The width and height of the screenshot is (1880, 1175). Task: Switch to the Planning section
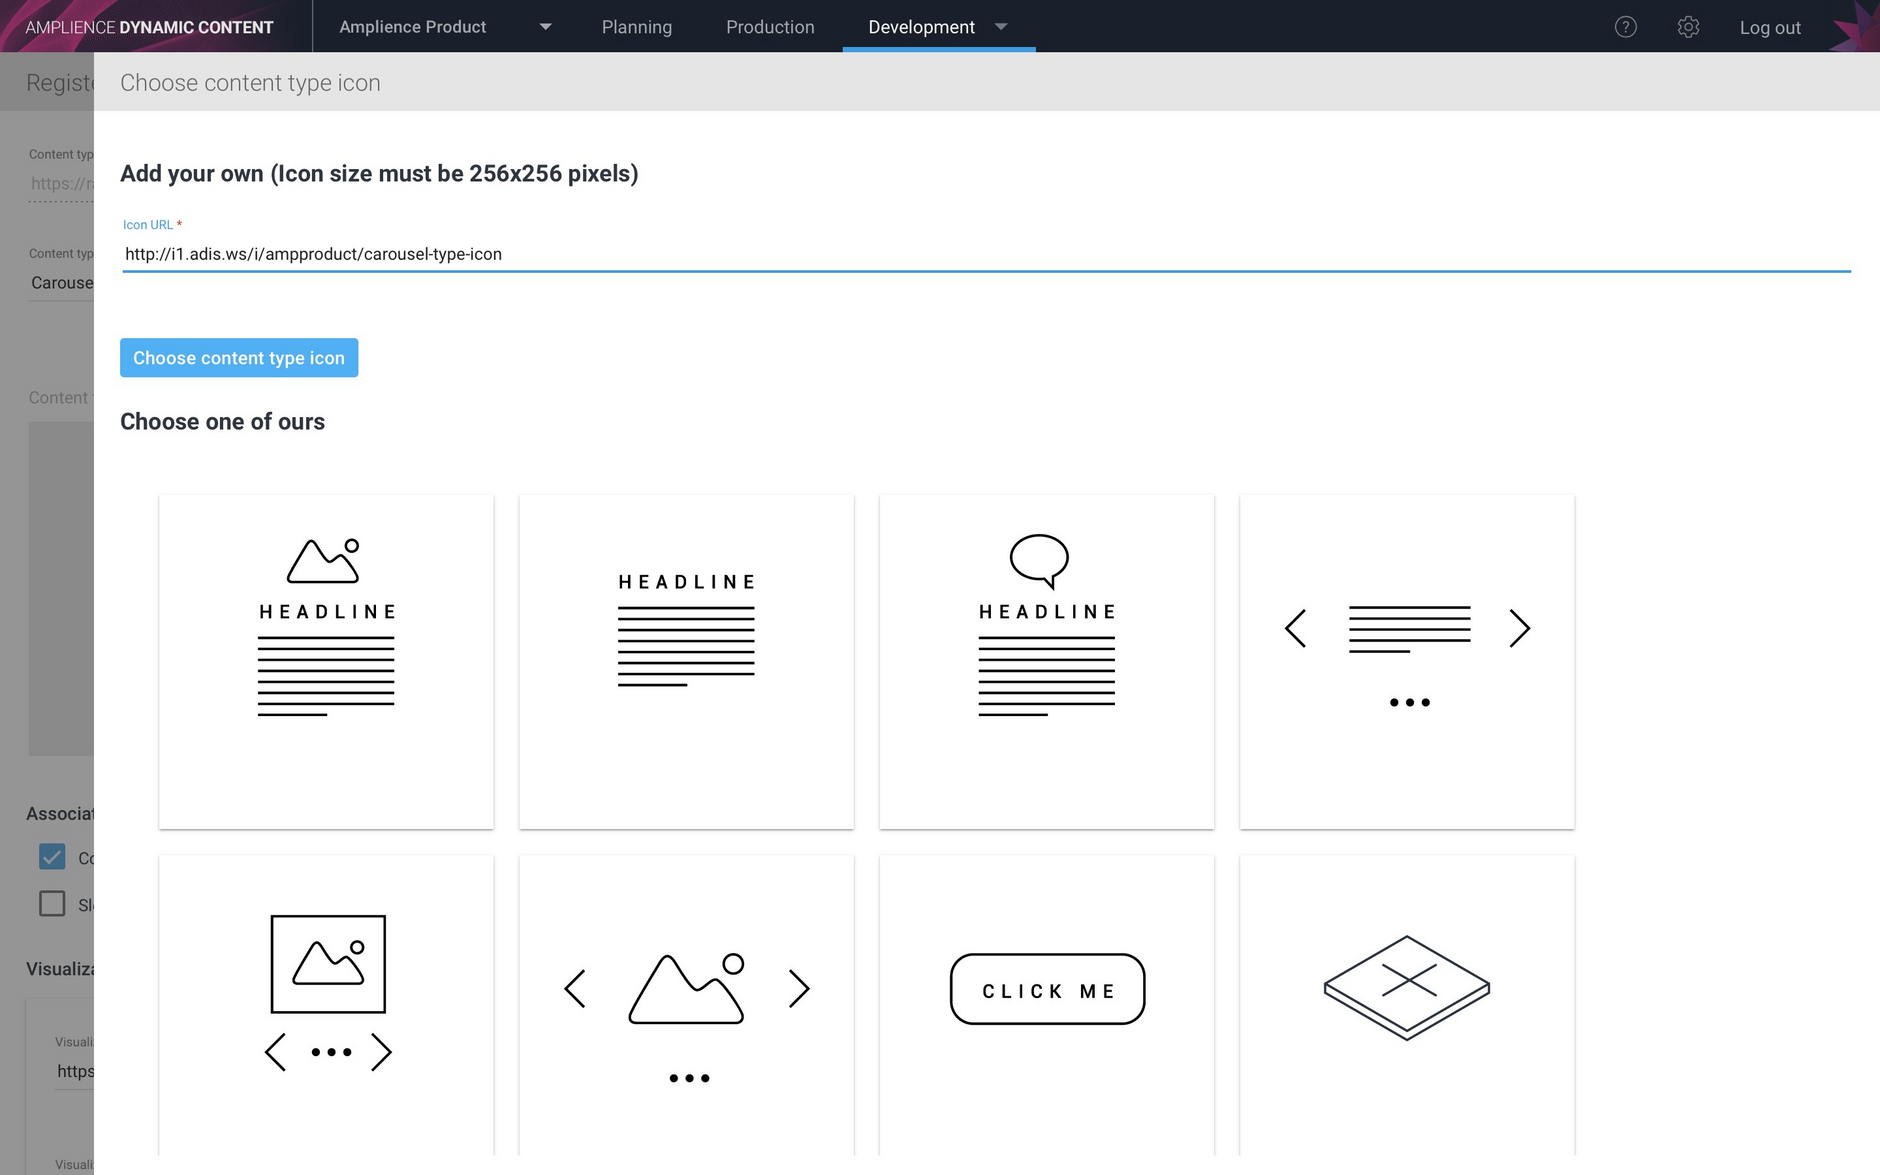637,27
